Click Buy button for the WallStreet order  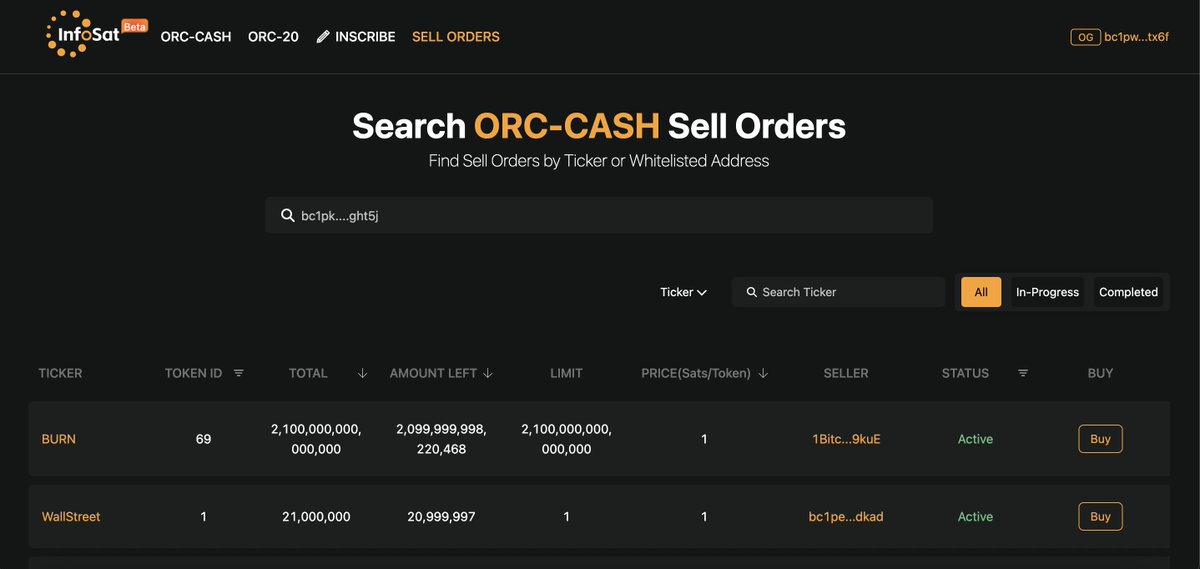[x=1100, y=517]
